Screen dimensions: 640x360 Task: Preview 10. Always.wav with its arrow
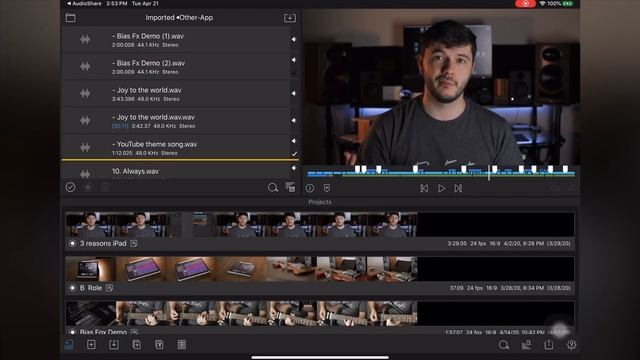[x=293, y=168]
